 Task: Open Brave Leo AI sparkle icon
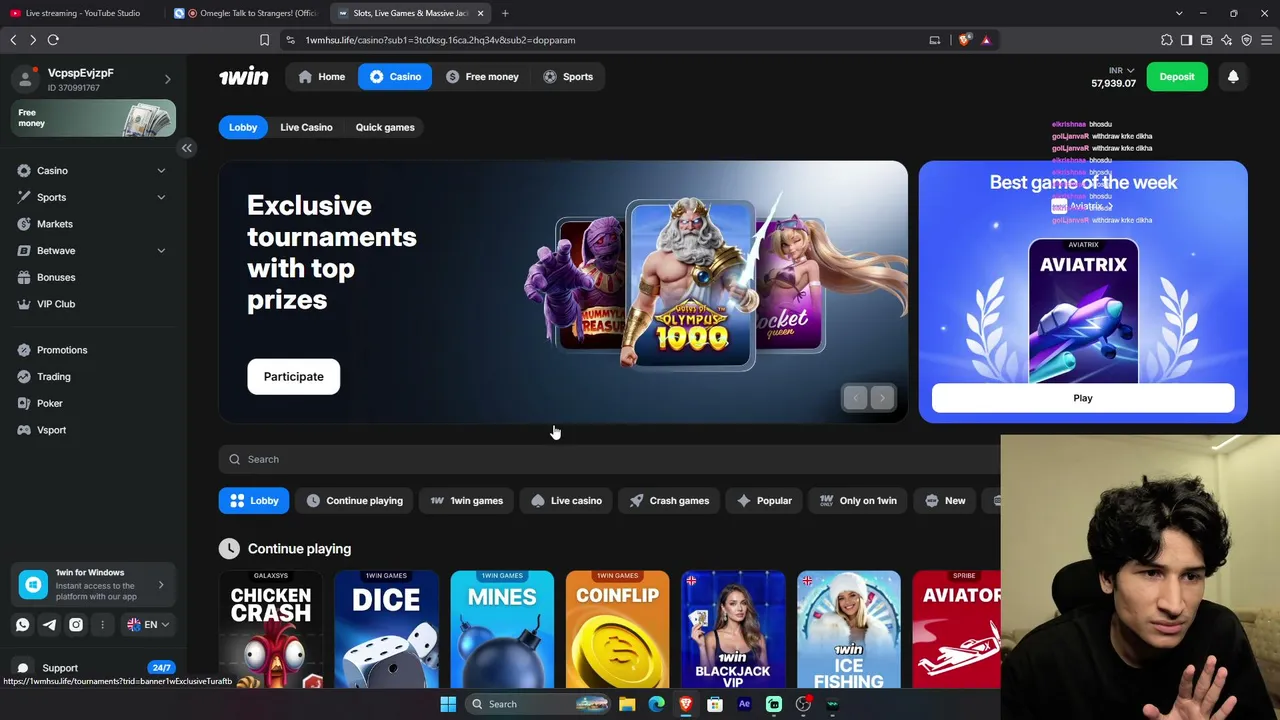pyautogui.click(x=1226, y=40)
